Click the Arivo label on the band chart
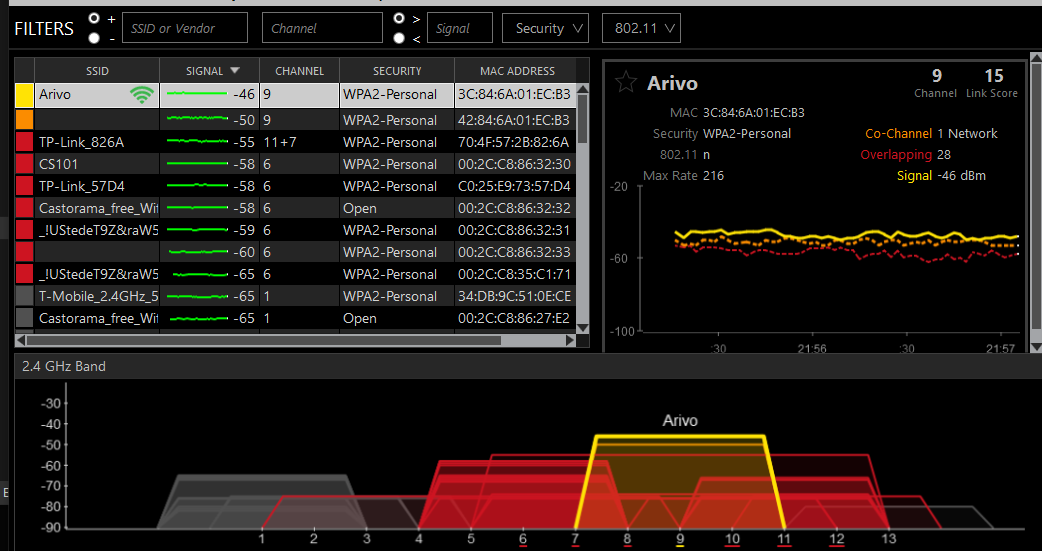The width and height of the screenshot is (1042, 551). [680, 421]
